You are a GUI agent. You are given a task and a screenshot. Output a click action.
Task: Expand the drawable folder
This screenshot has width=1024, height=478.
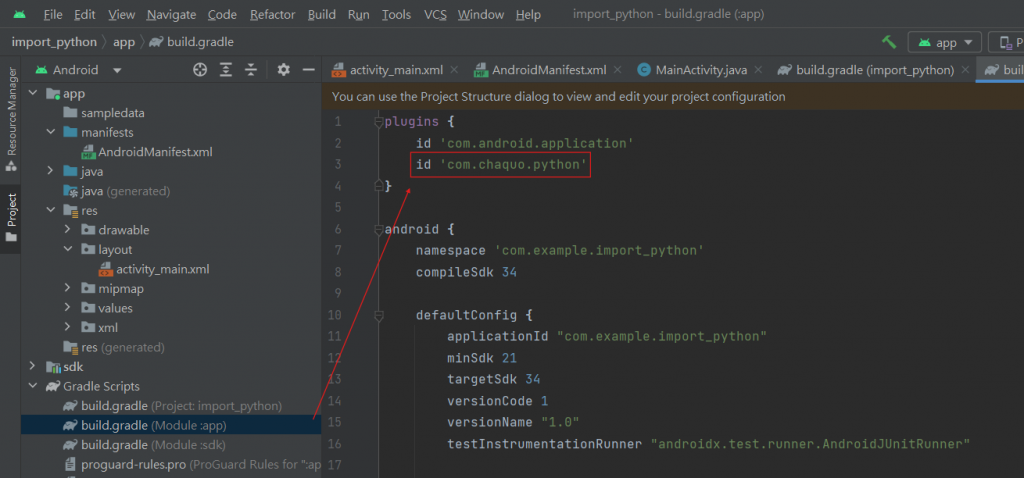pos(69,230)
